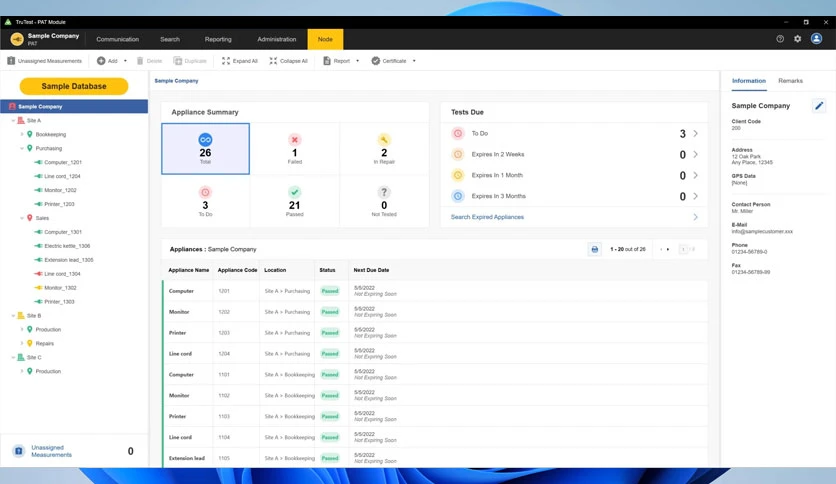Collapse the Purchasing tree node
The image size is (836, 484).
coord(22,148)
